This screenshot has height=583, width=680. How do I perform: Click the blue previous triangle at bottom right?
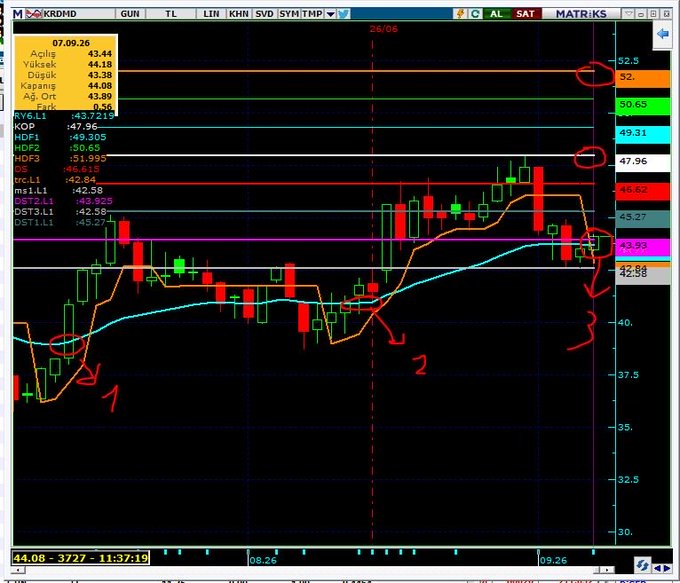point(657,568)
